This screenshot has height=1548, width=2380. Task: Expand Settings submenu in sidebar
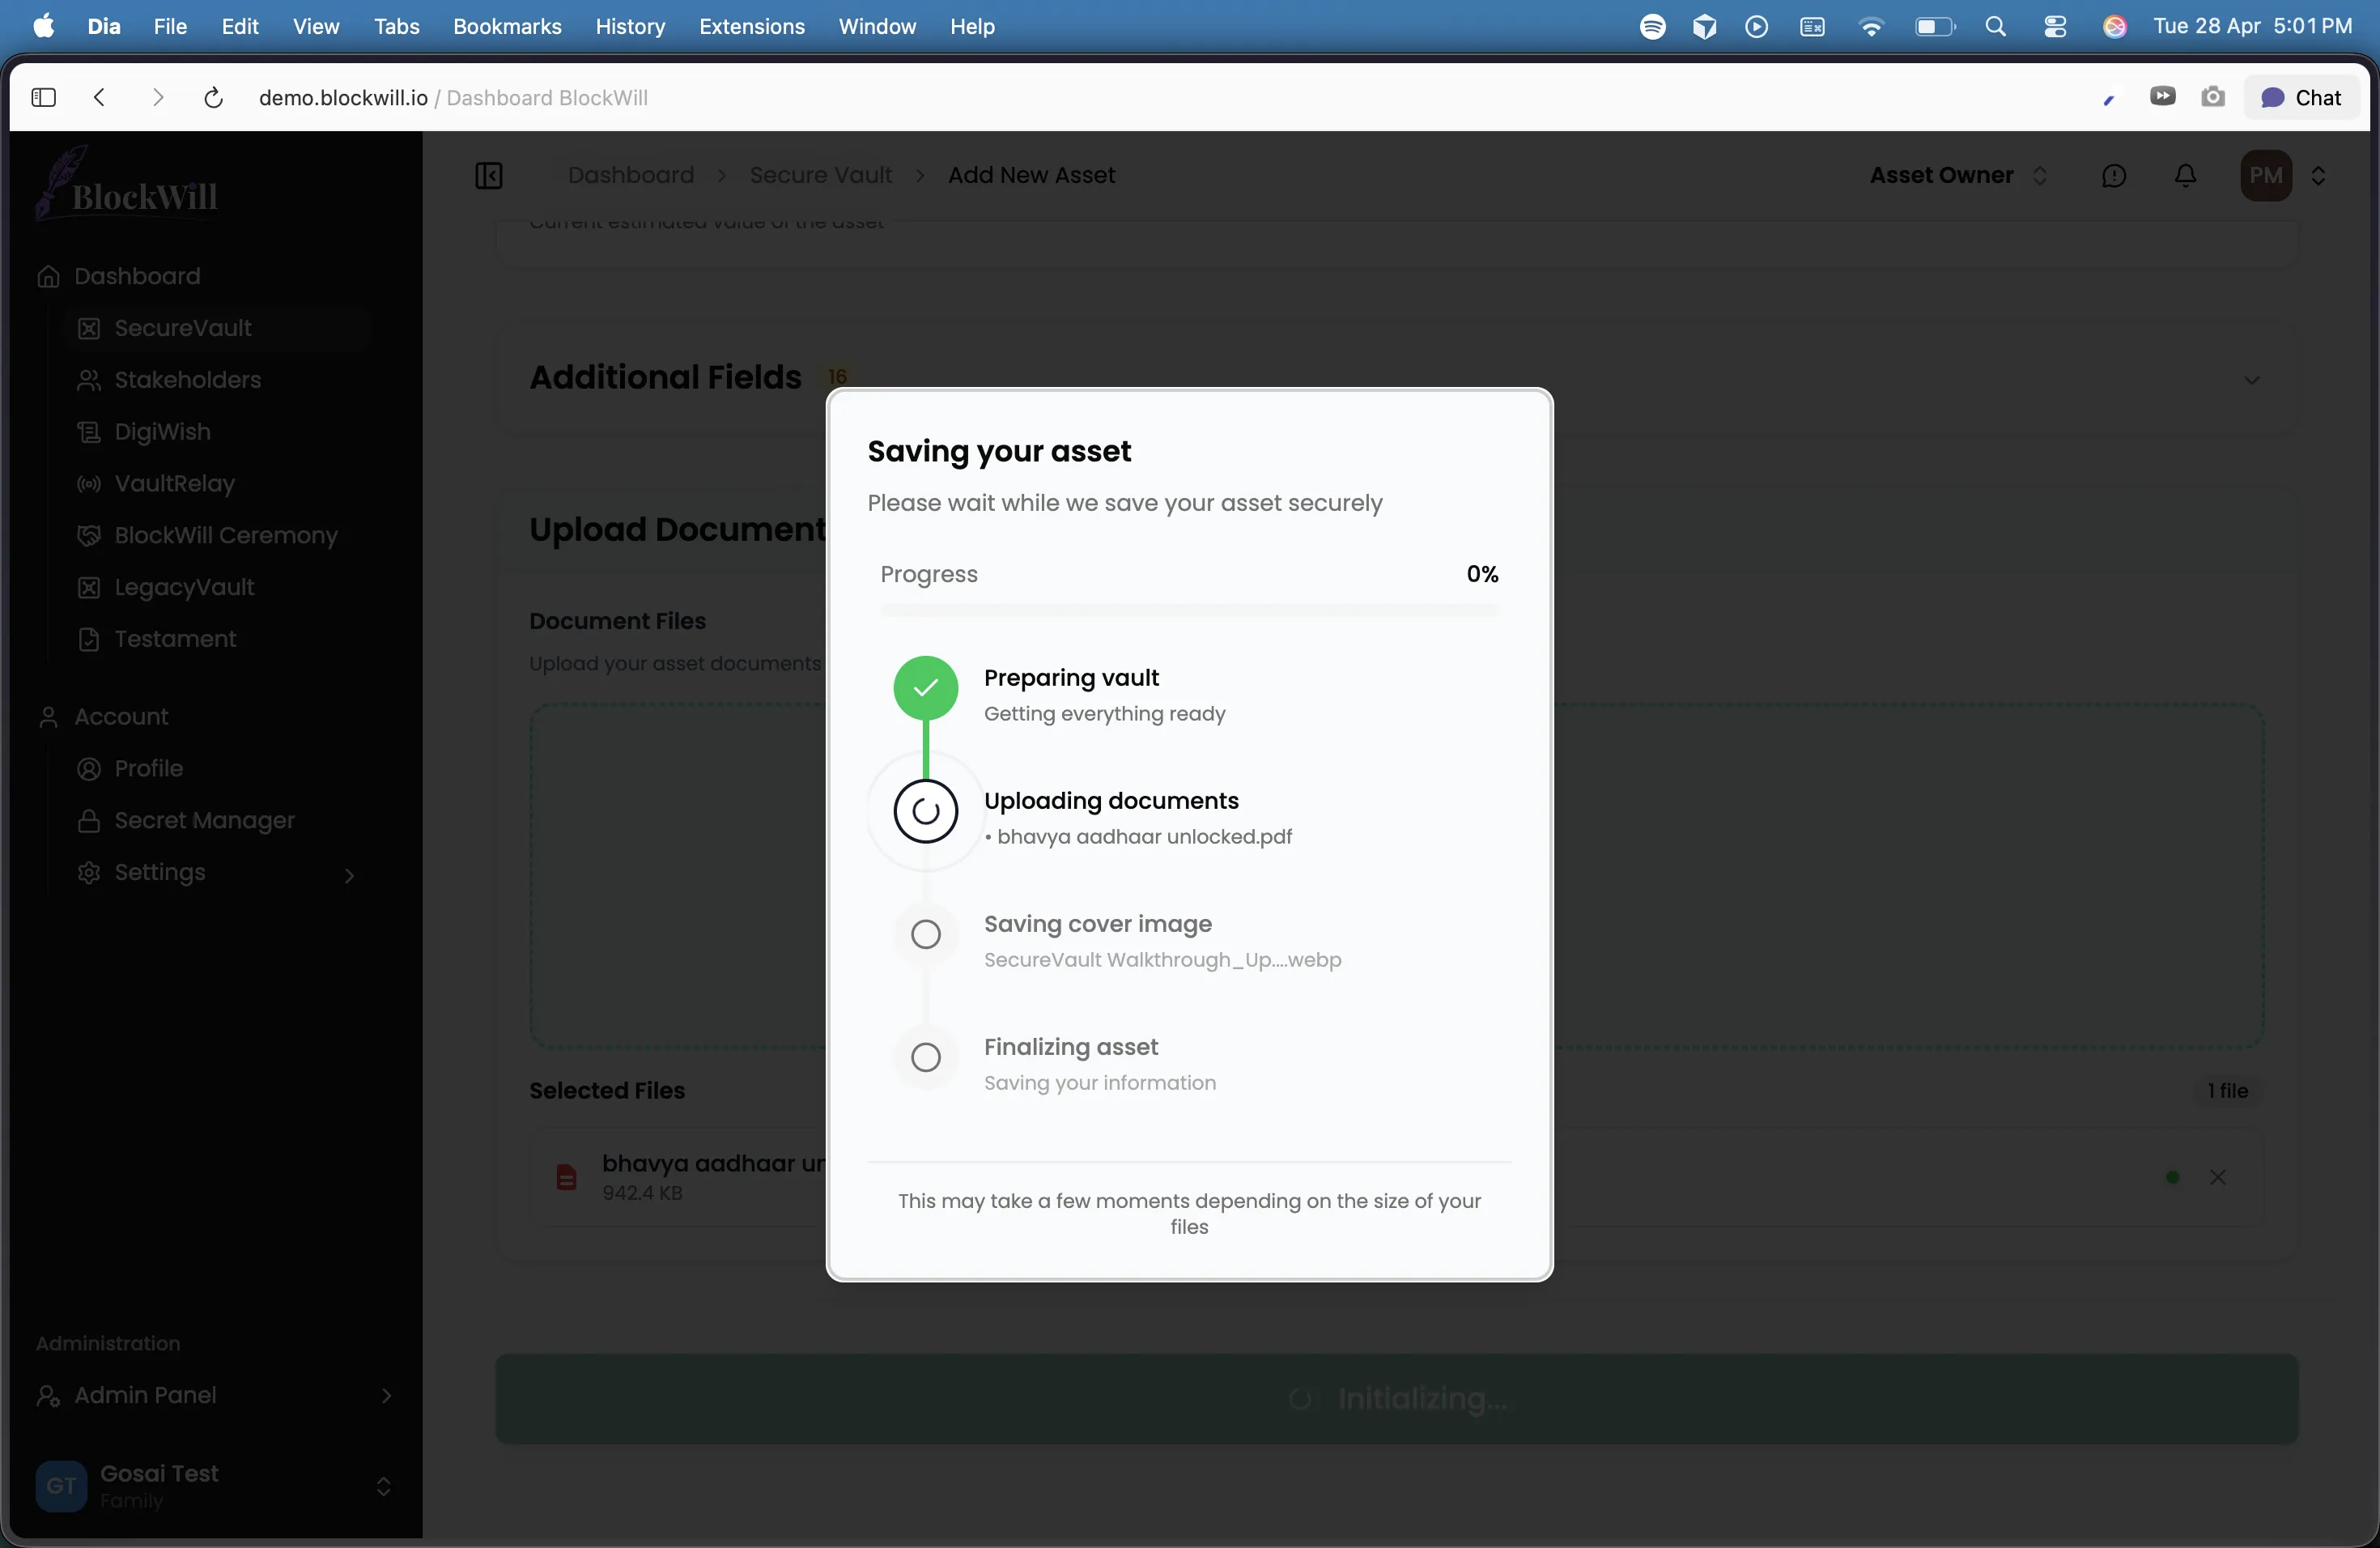click(x=349, y=875)
